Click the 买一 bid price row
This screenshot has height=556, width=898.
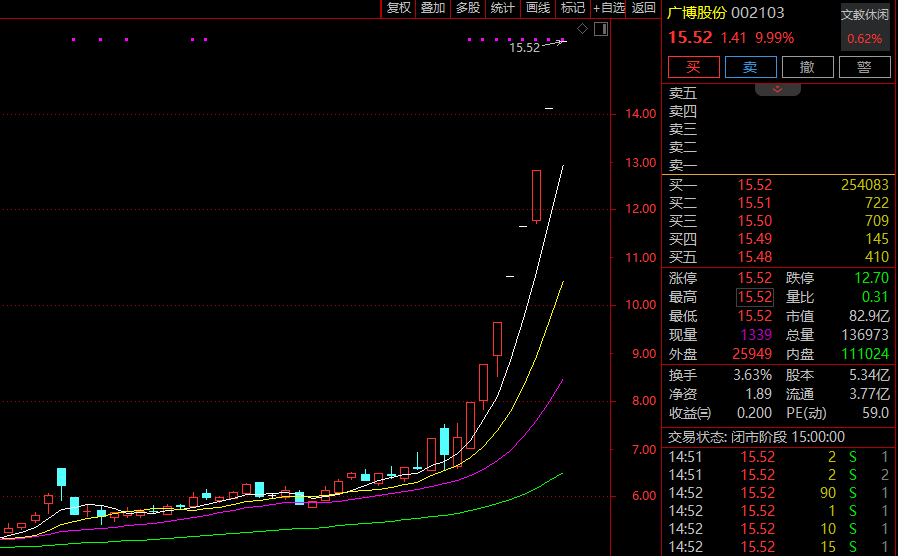point(778,185)
